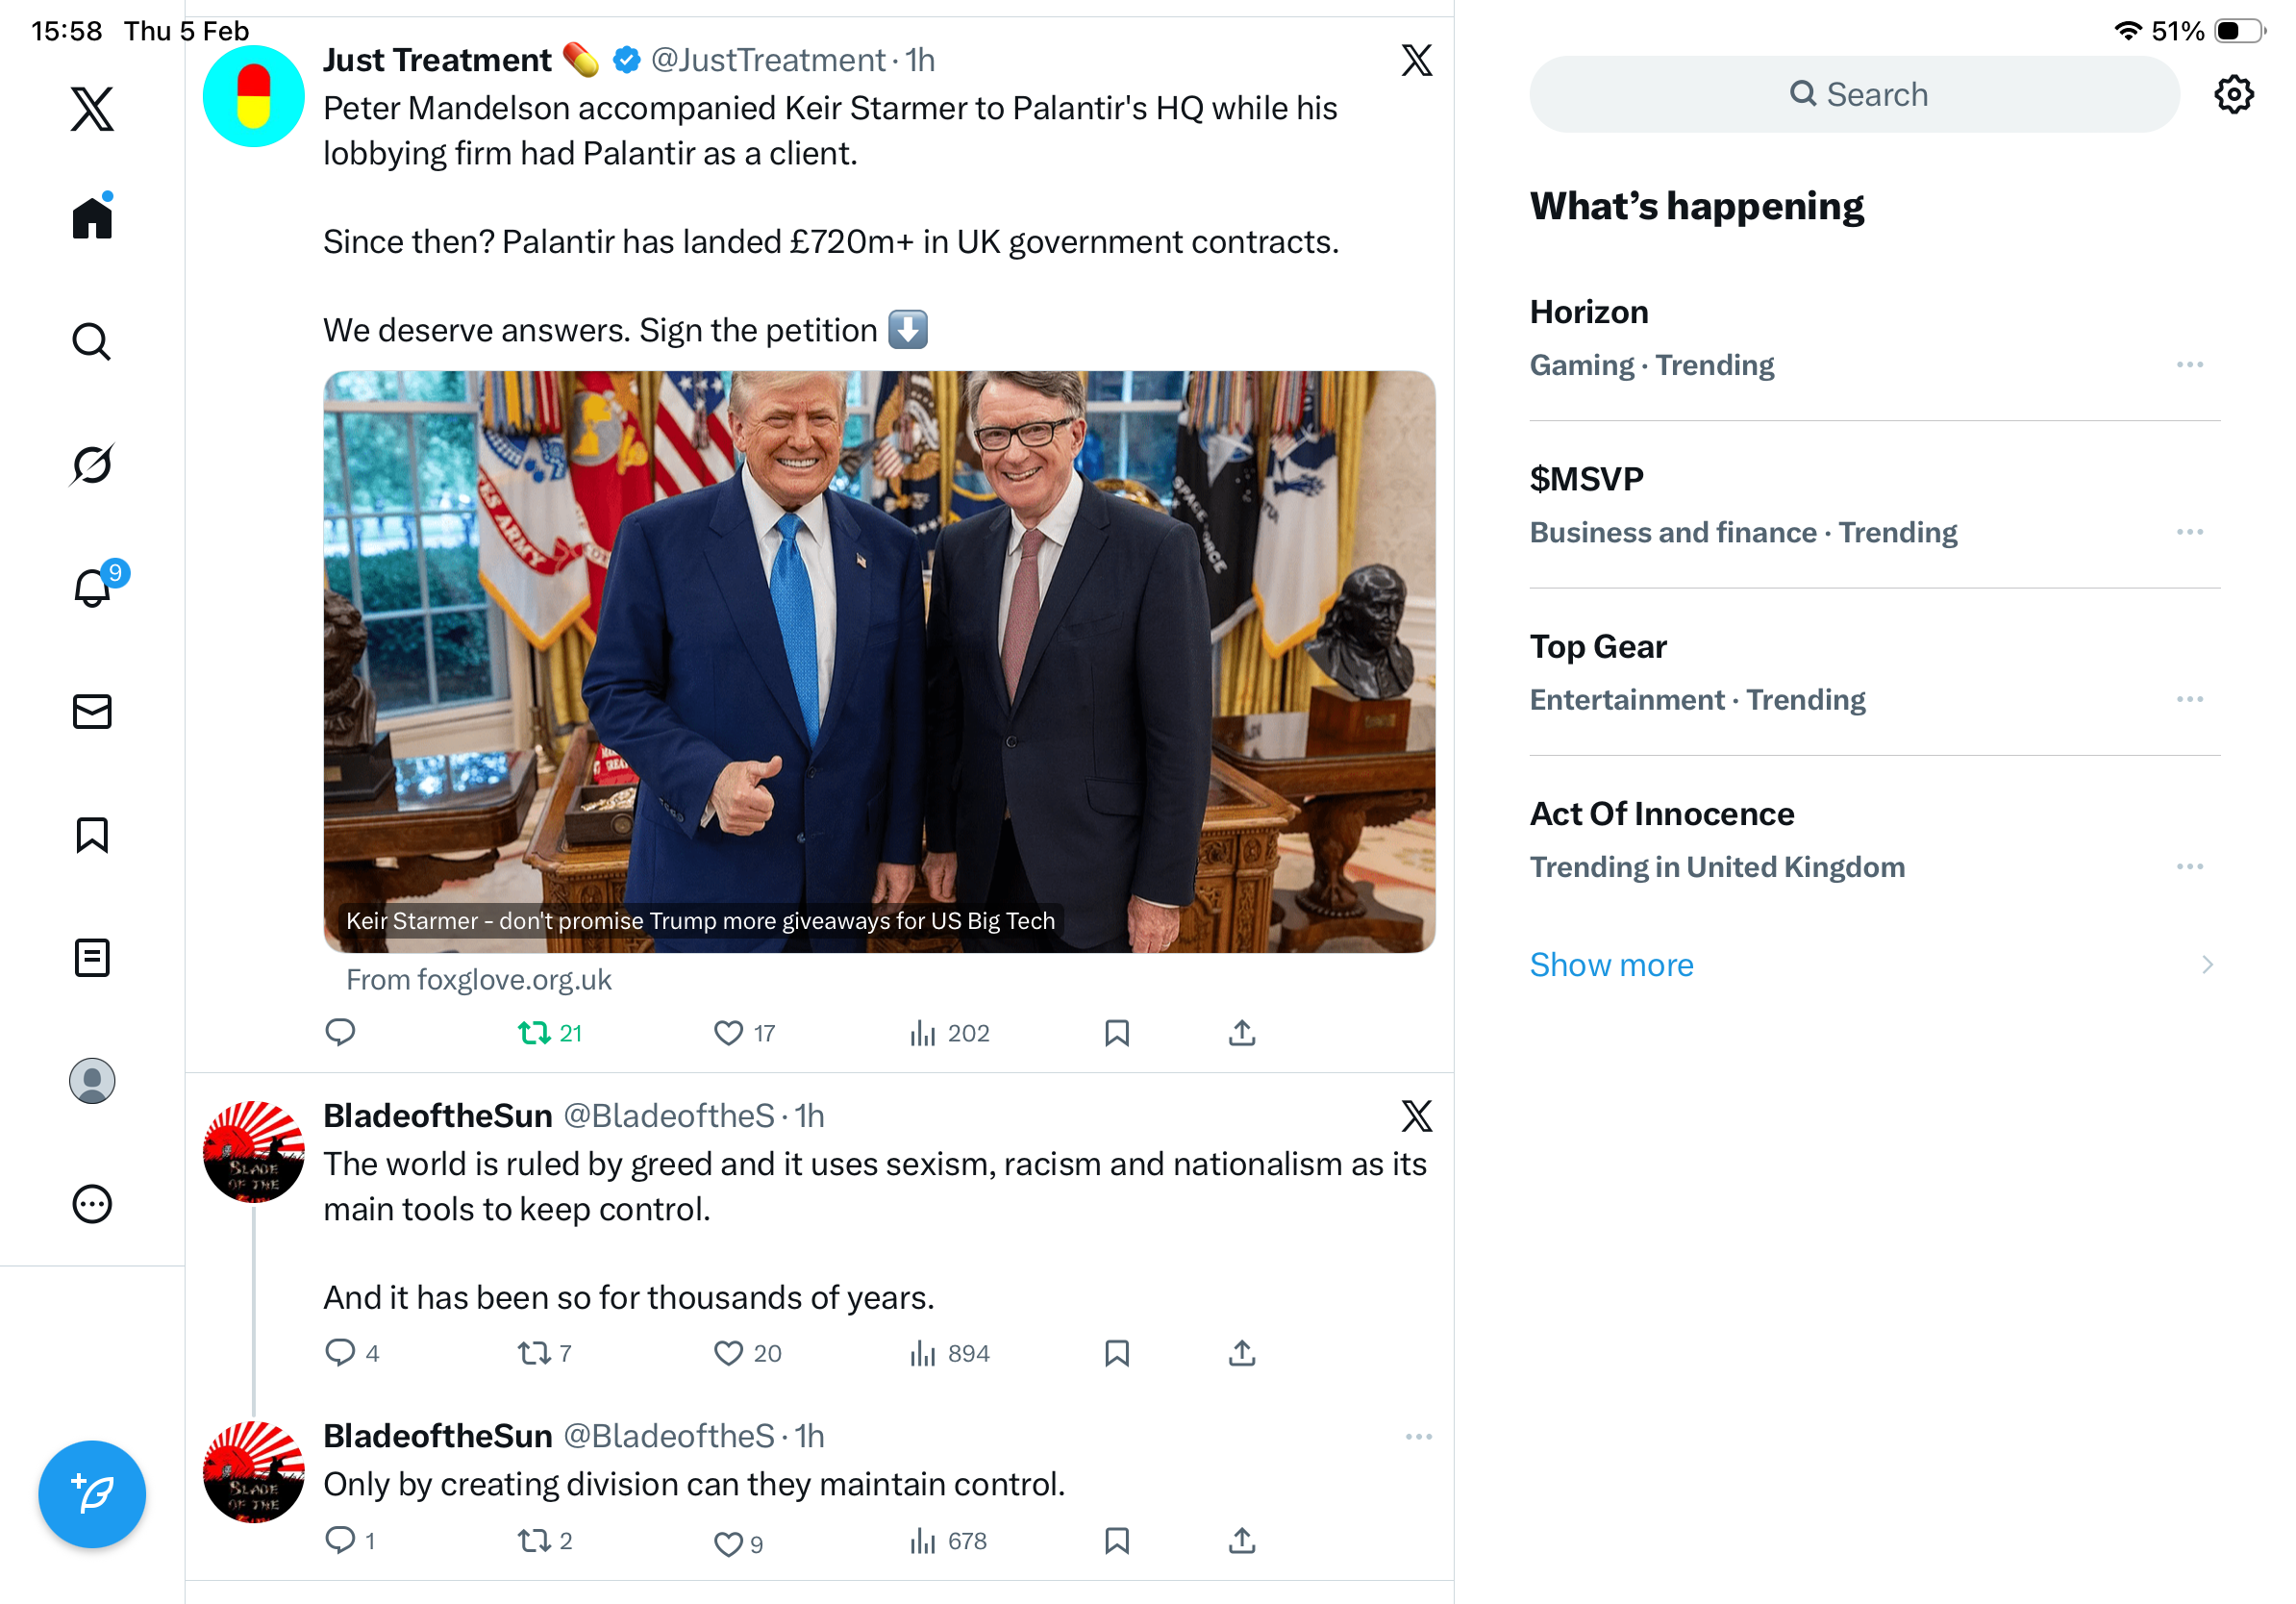Image resolution: width=2296 pixels, height=1604 pixels.
Task: Open the Grok icon in sidebar
Action: click(x=92, y=465)
